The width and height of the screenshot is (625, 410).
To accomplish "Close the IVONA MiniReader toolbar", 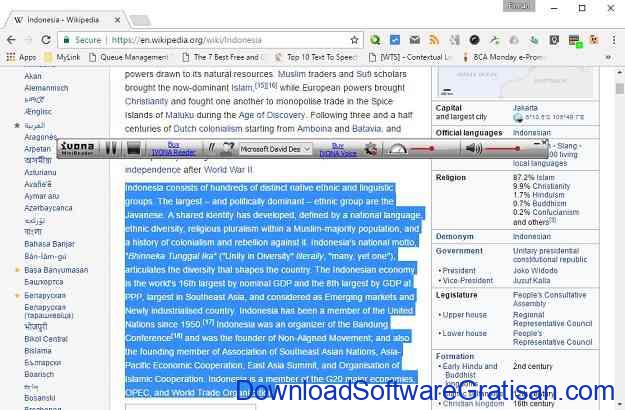I will [544, 142].
